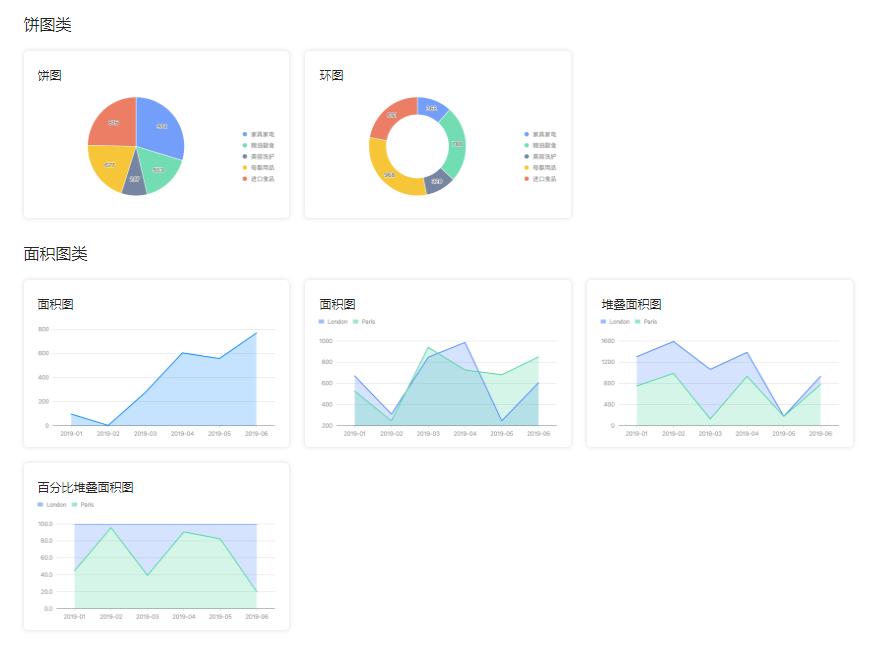Image resolution: width=873 pixels, height=647 pixels.
Task: Select the green slice of the pie chart
Action: tap(159, 169)
